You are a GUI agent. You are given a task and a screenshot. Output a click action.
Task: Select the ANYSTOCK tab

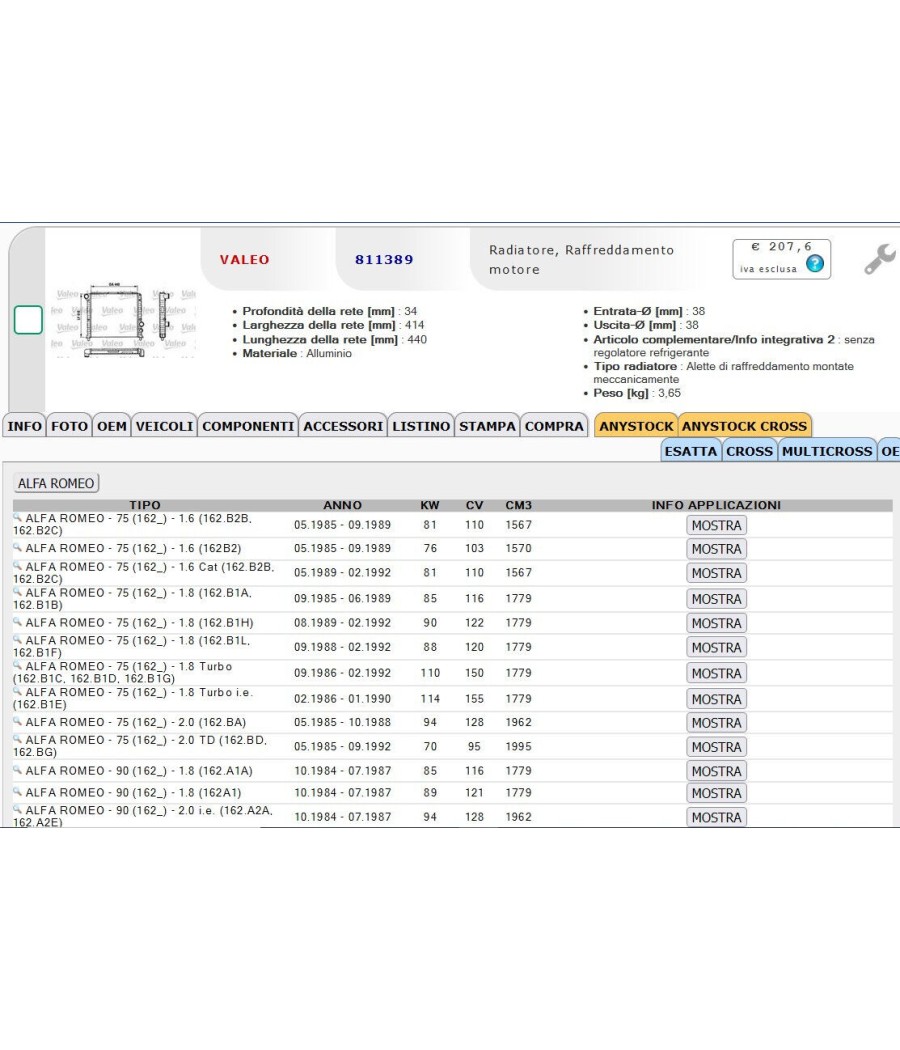click(636, 426)
